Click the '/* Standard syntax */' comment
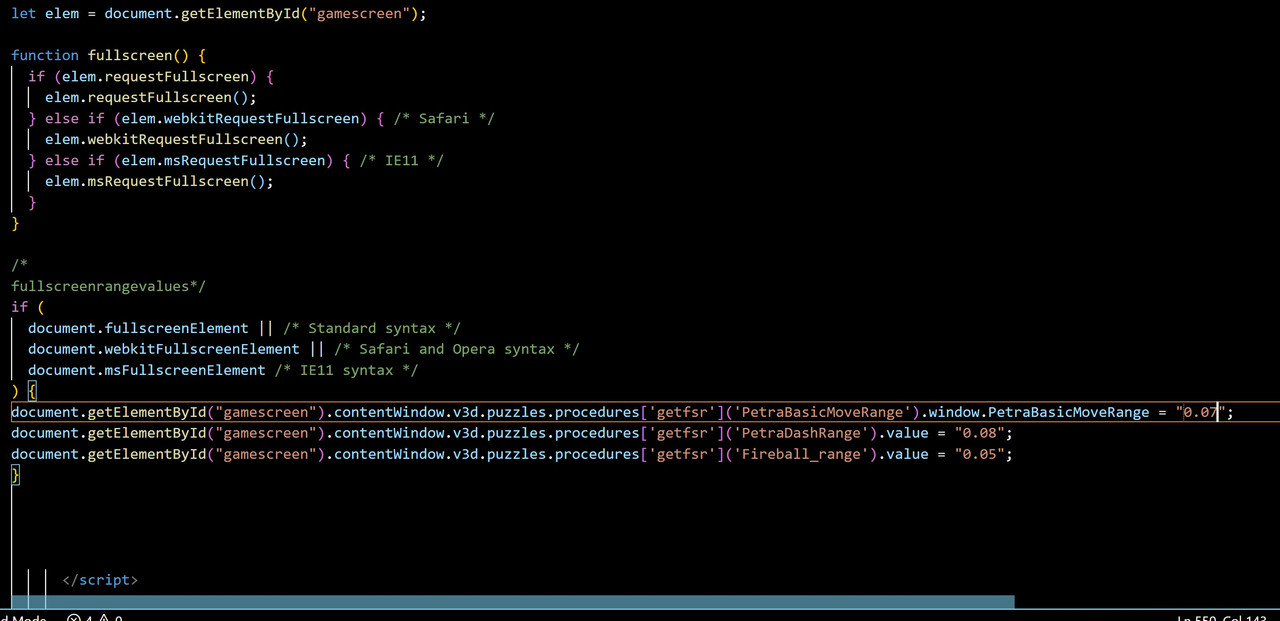The image size is (1280, 621). coord(372,328)
